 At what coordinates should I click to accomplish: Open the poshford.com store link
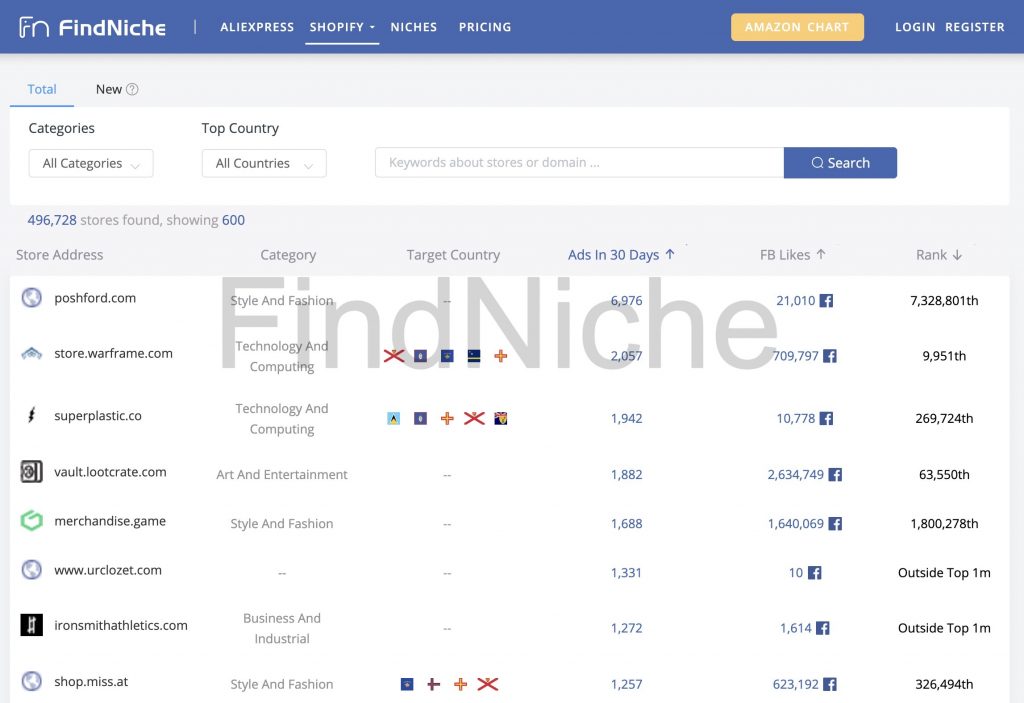point(95,298)
